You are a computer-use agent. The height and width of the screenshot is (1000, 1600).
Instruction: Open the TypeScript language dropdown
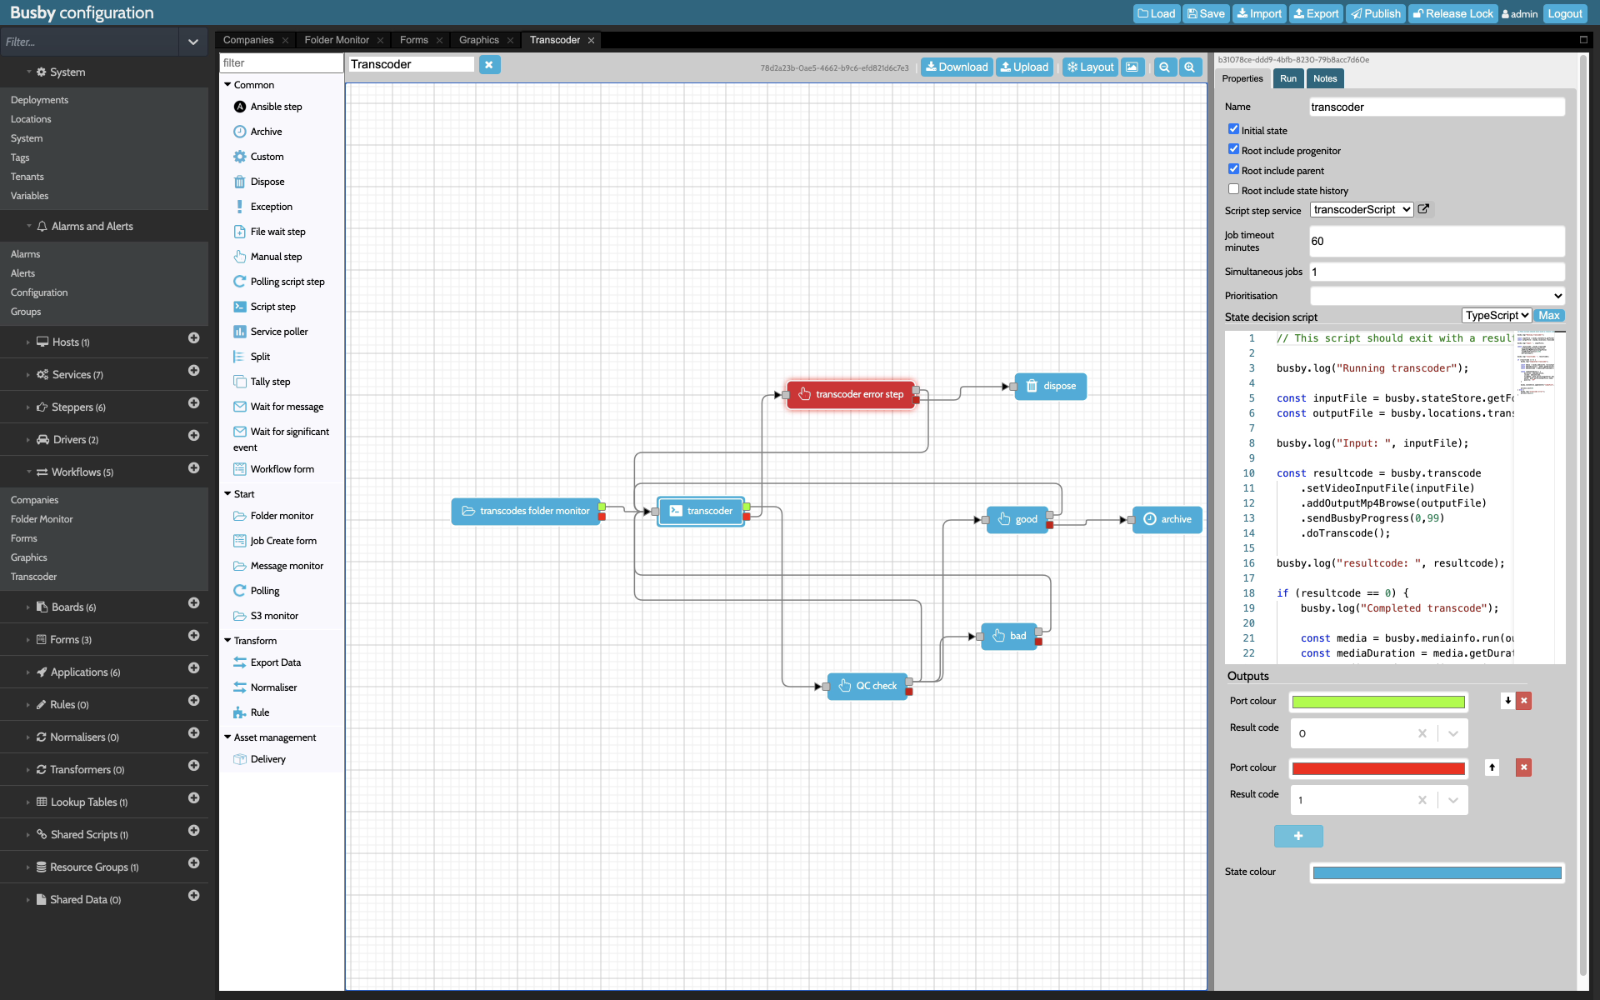tap(1496, 316)
